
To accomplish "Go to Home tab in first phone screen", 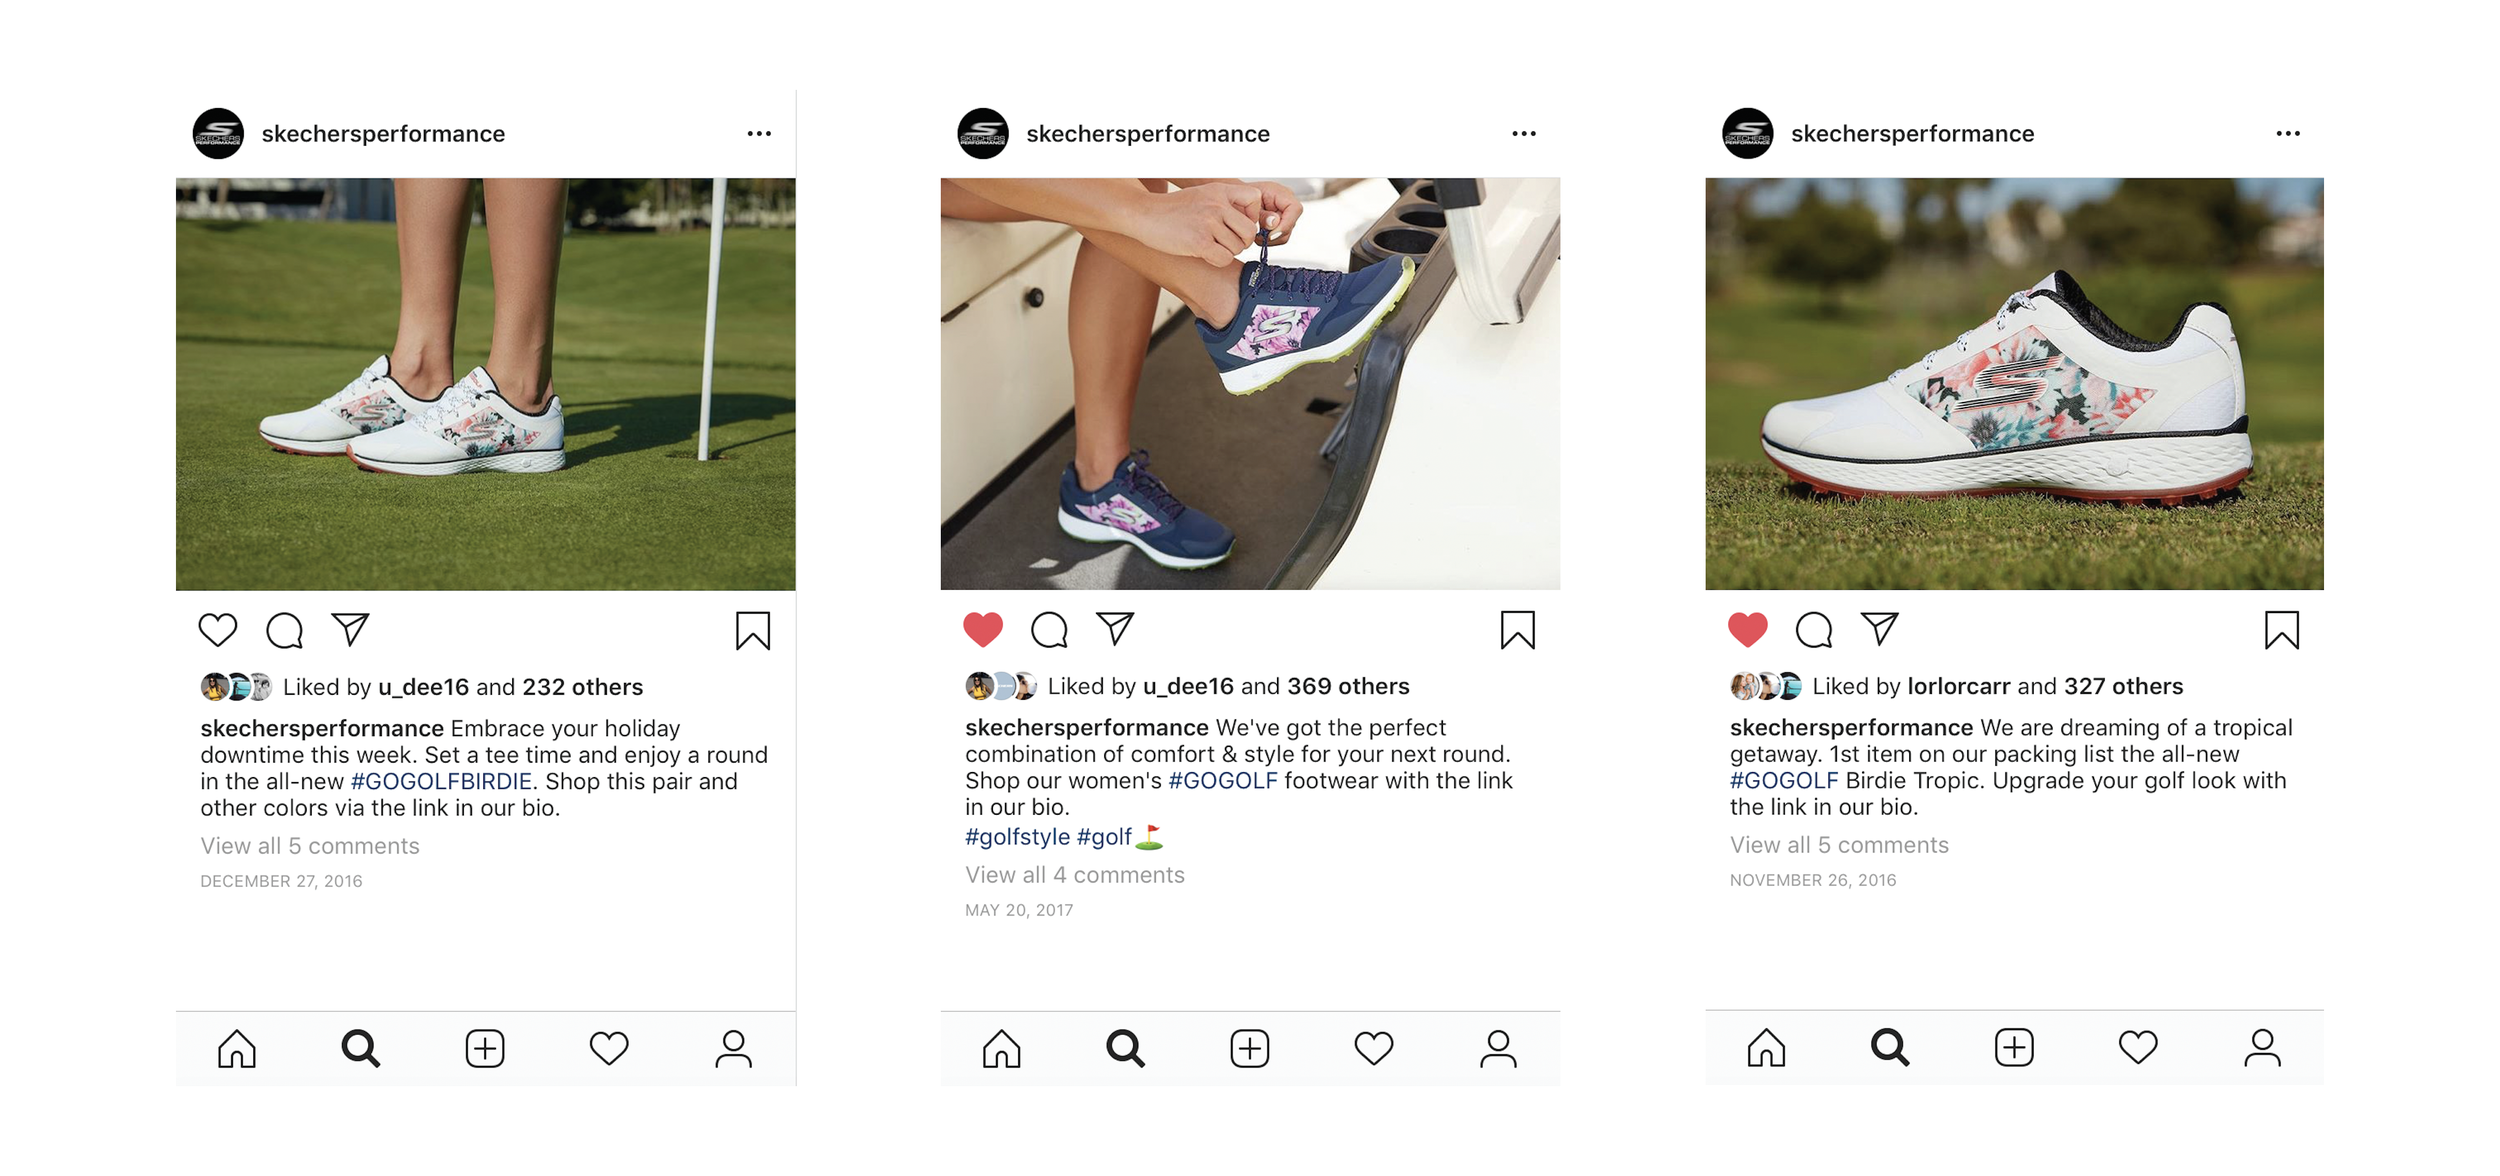I will (x=237, y=1048).
